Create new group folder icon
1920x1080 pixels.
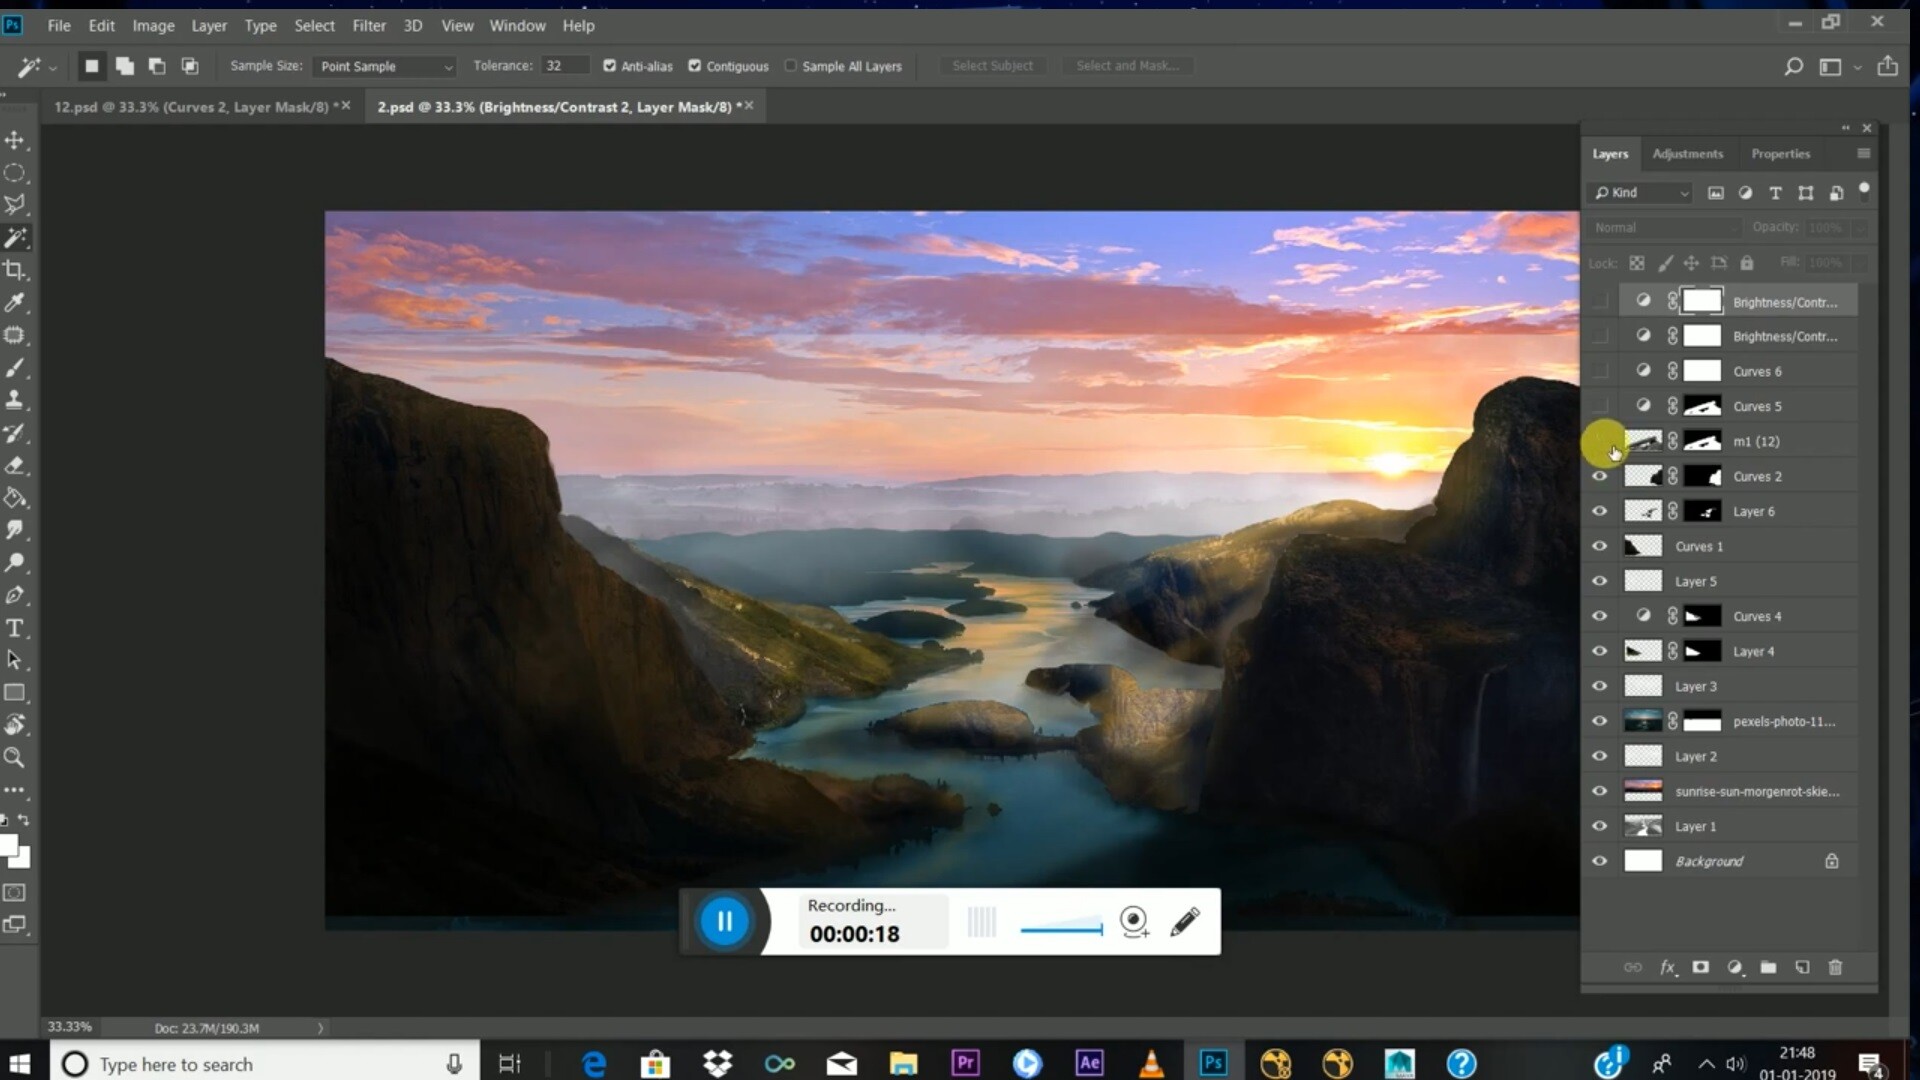point(1768,967)
